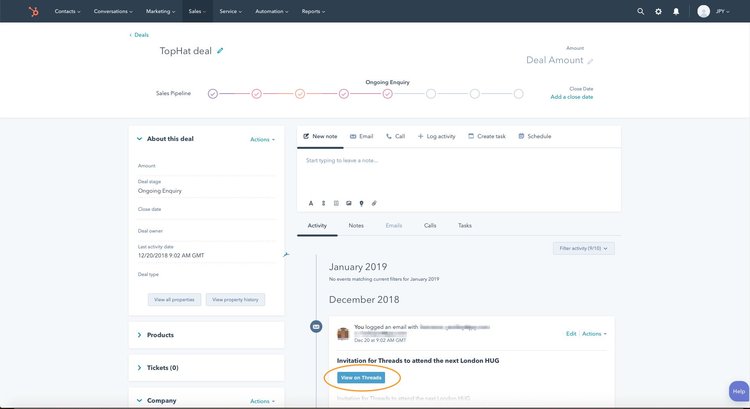Screen dimensions: 750x409
Task: Click the attachment paperclip icon in note editor
Action: coord(374,203)
